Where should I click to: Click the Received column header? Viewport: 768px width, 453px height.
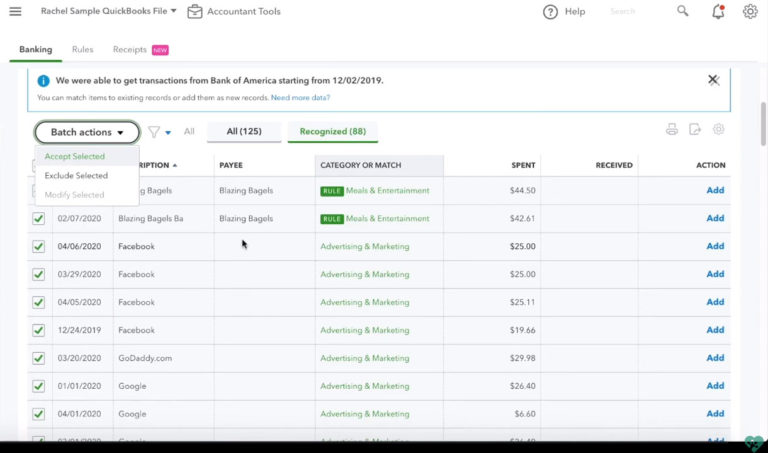pyautogui.click(x=614, y=166)
